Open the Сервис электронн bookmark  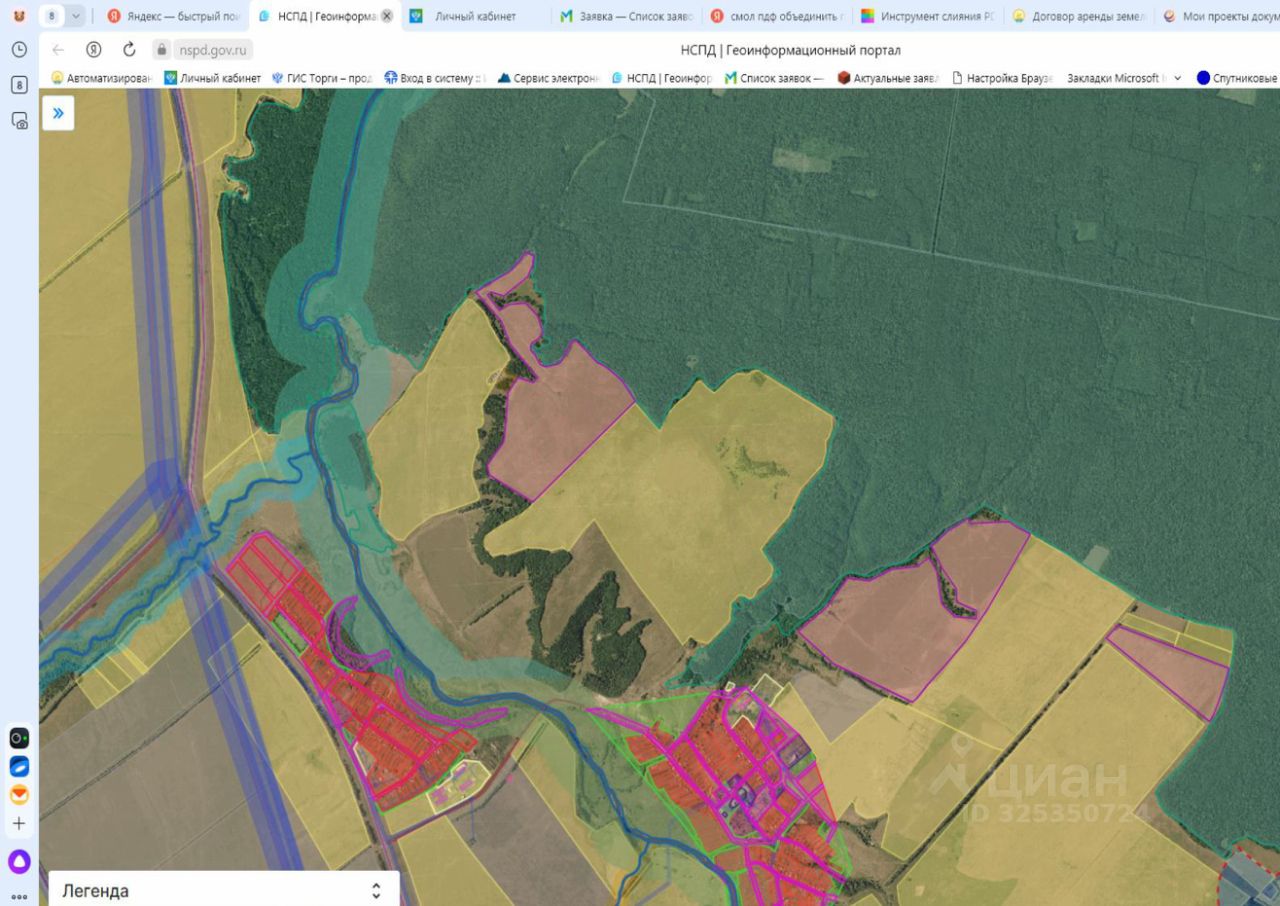(x=549, y=78)
